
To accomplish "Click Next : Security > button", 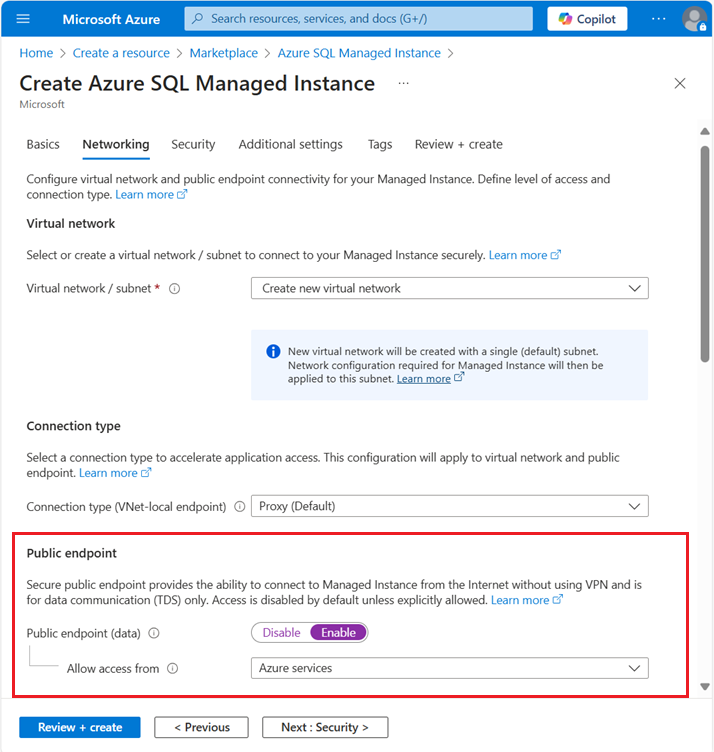I will (325, 727).
